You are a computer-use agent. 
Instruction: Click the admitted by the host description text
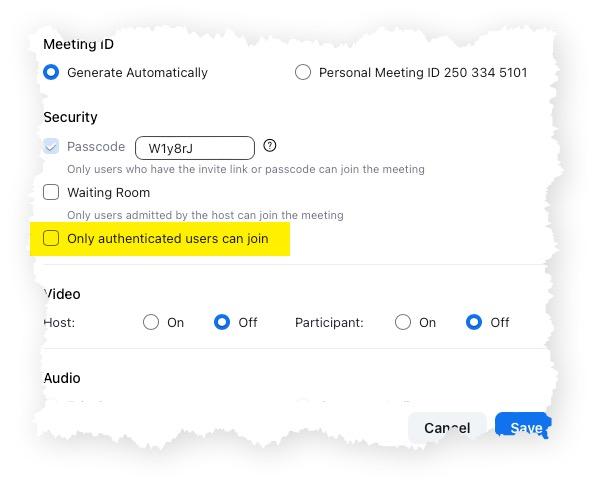click(205, 215)
